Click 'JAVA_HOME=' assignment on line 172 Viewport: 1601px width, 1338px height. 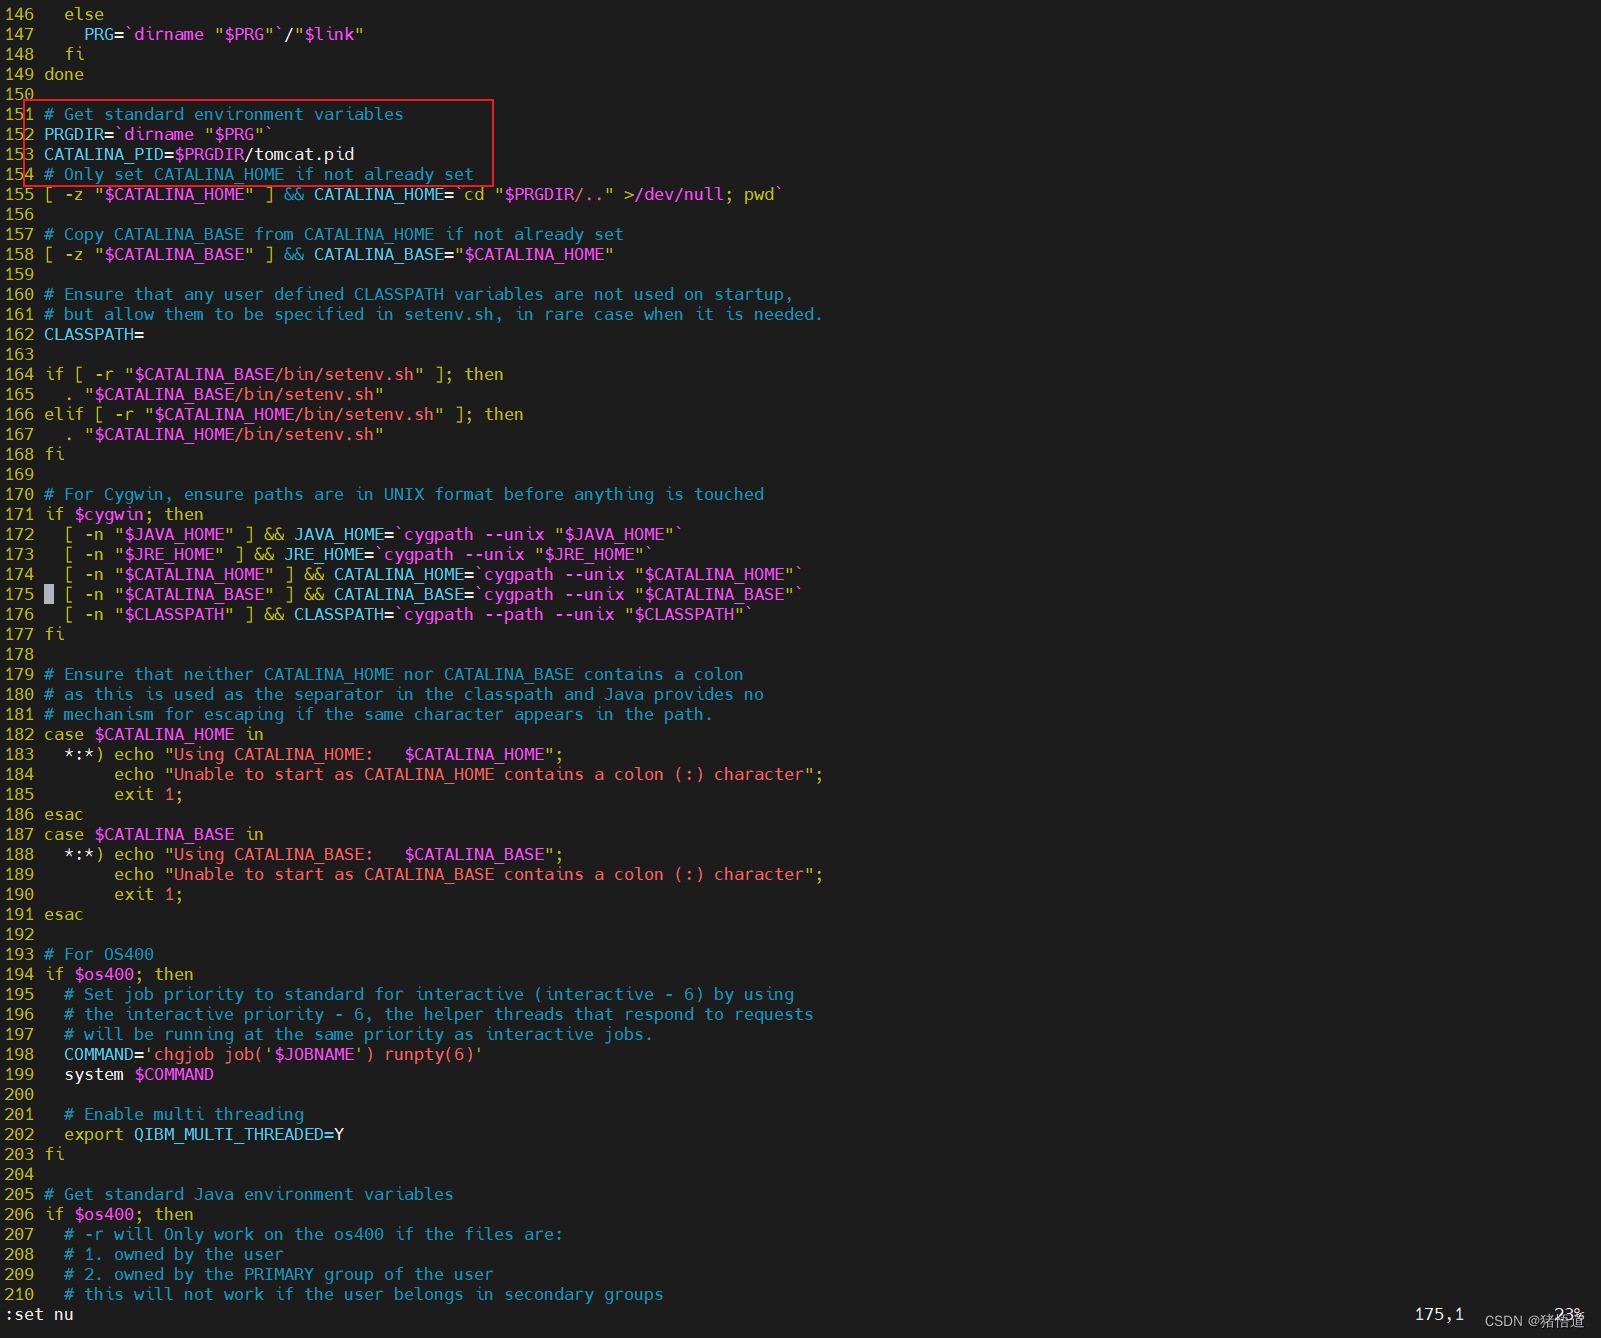[344, 534]
